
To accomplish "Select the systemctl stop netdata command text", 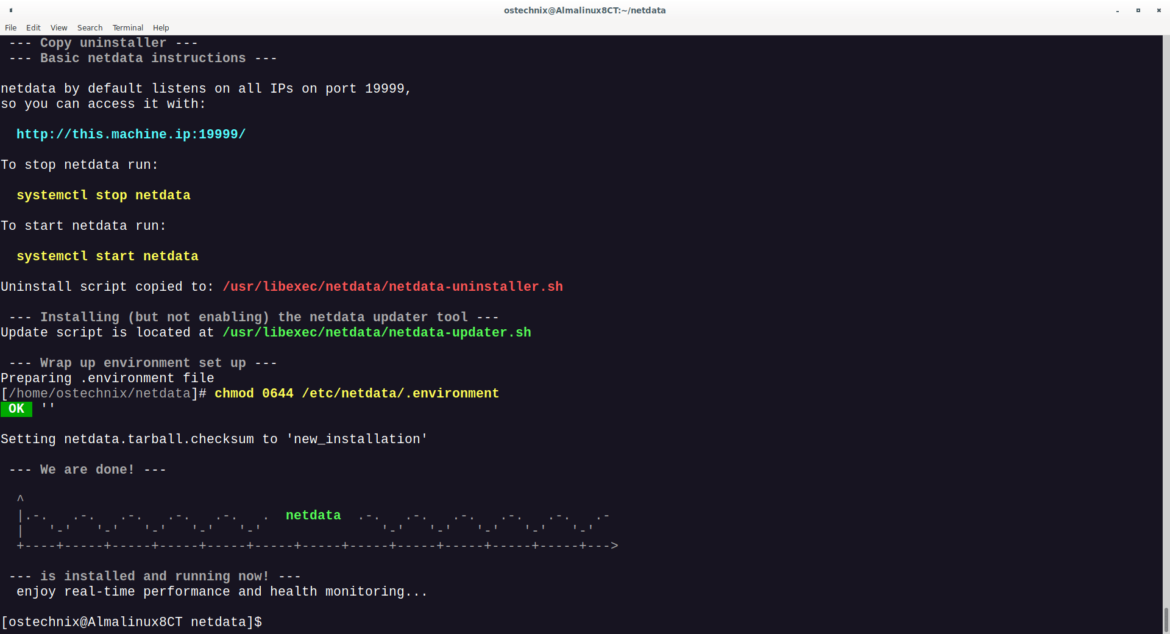I will [103, 194].
